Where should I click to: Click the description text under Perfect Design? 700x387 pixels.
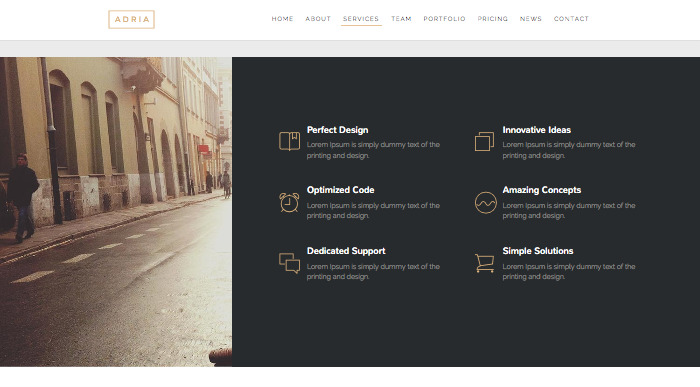[373, 150]
